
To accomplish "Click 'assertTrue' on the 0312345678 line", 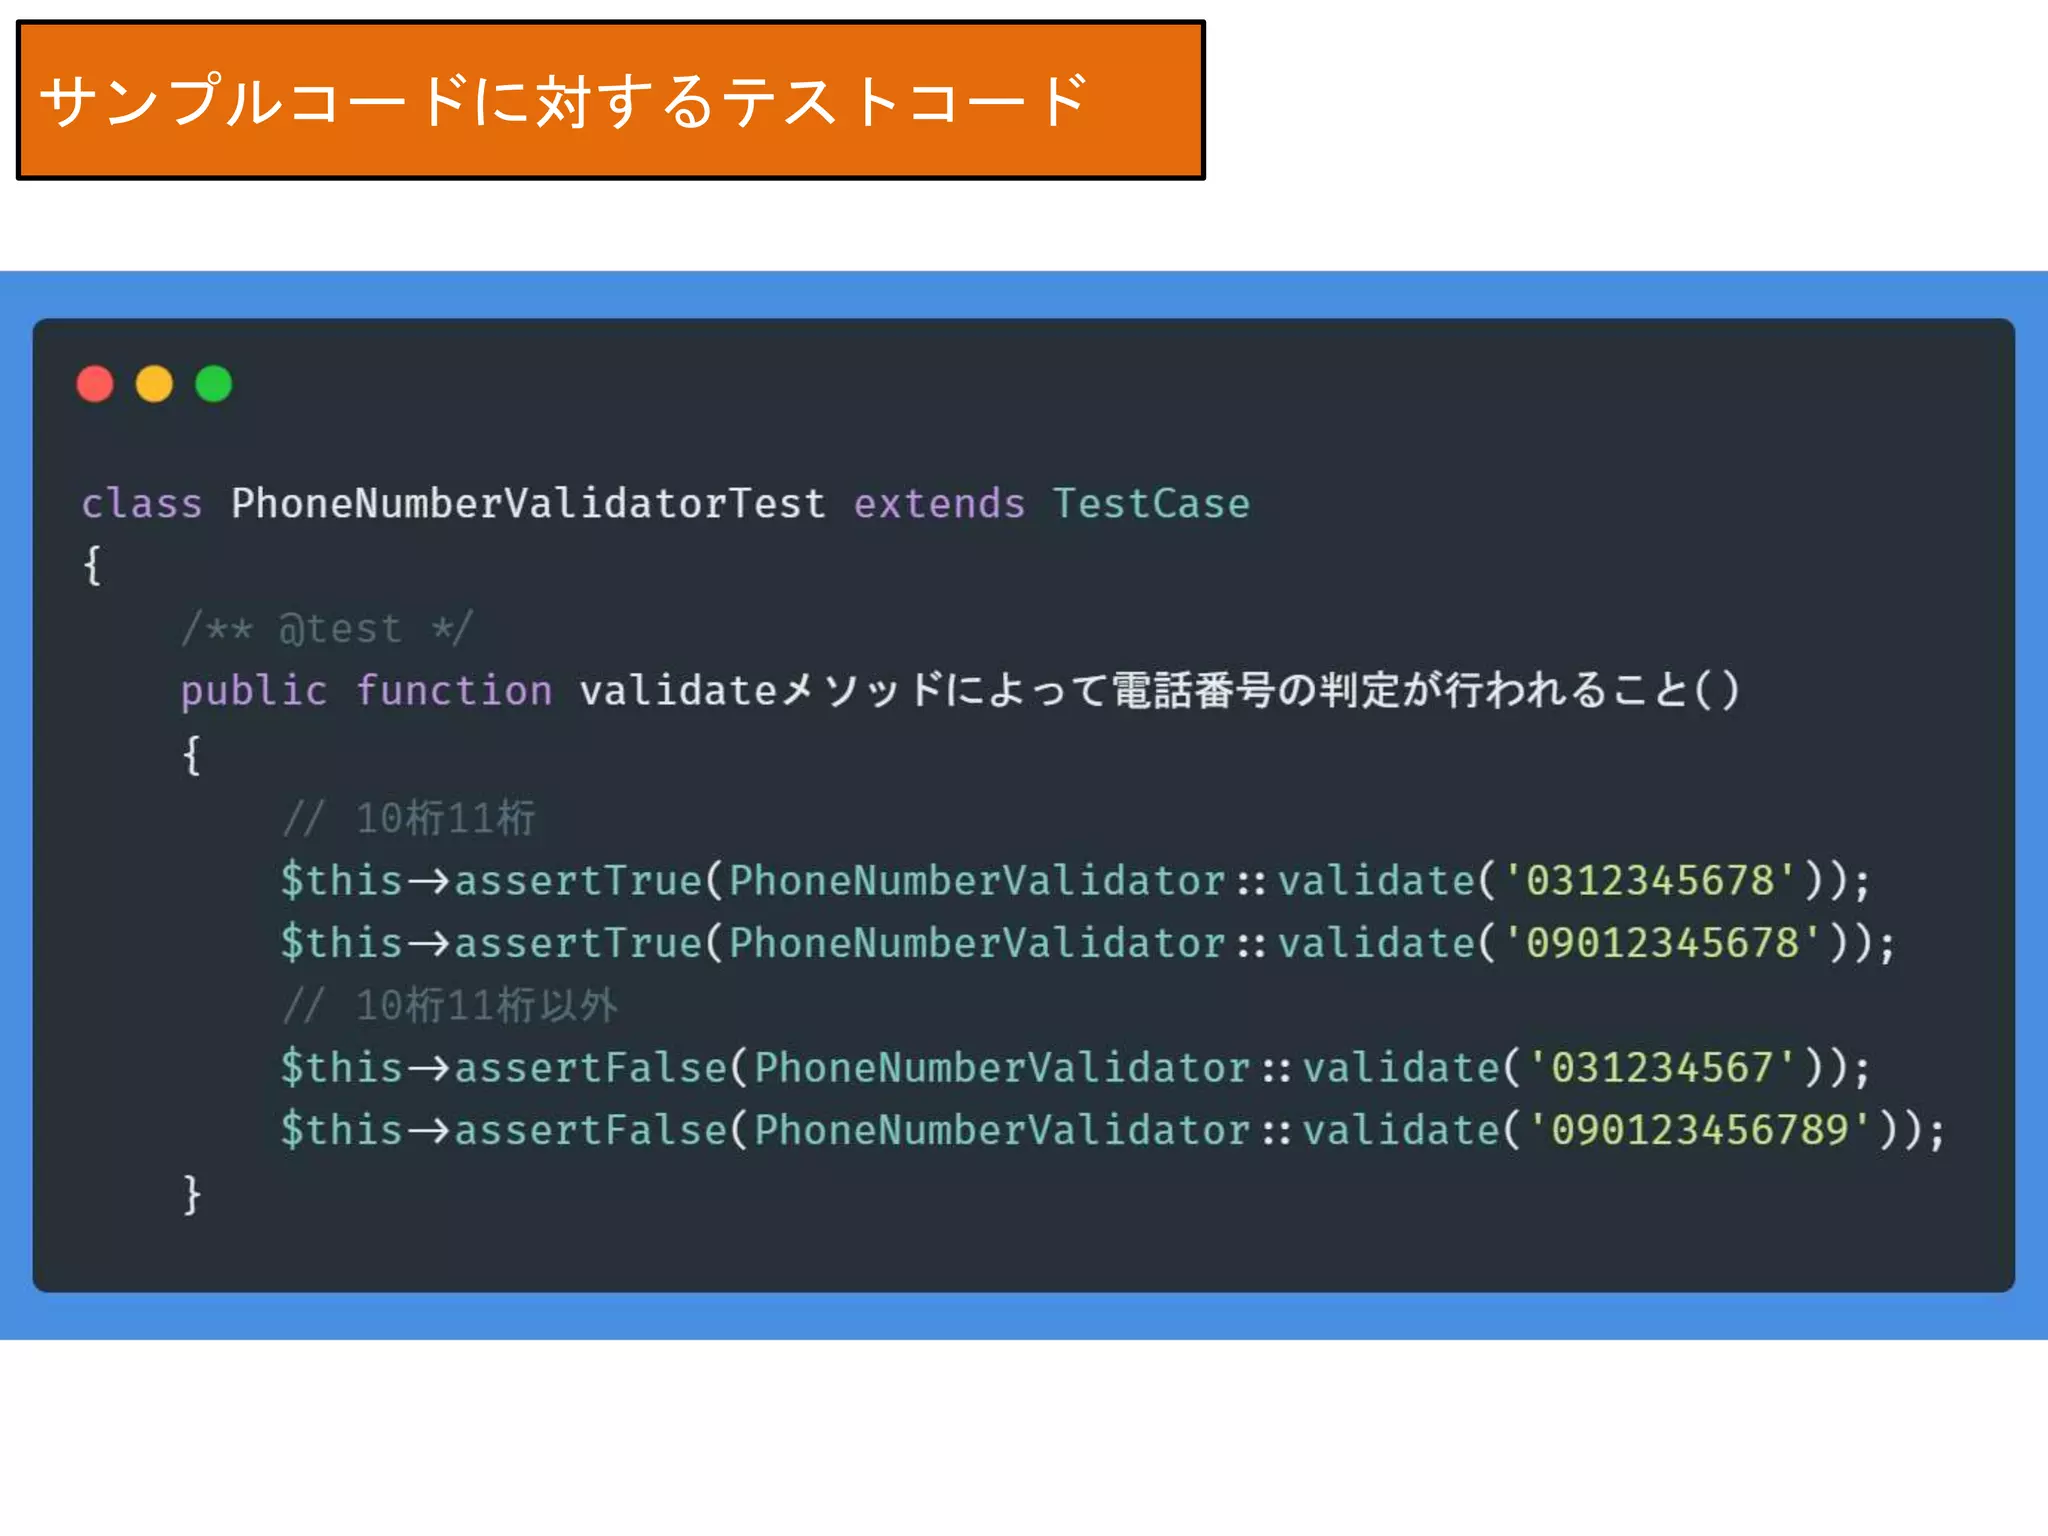I will [x=578, y=880].
